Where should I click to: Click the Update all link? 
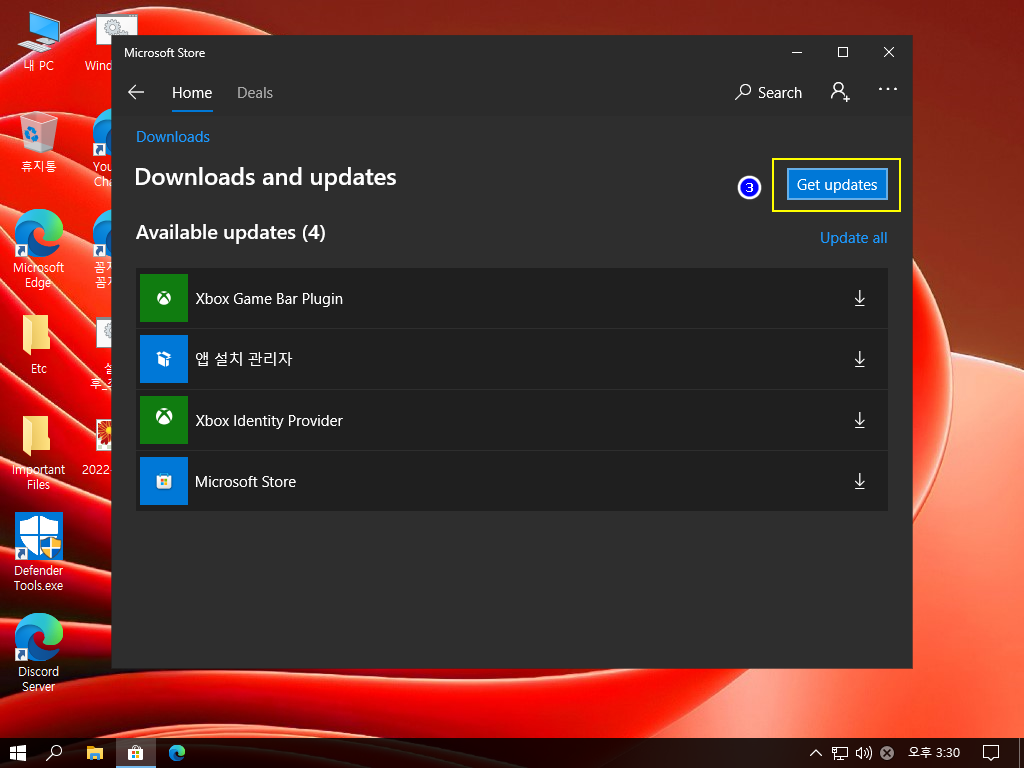[x=854, y=238]
